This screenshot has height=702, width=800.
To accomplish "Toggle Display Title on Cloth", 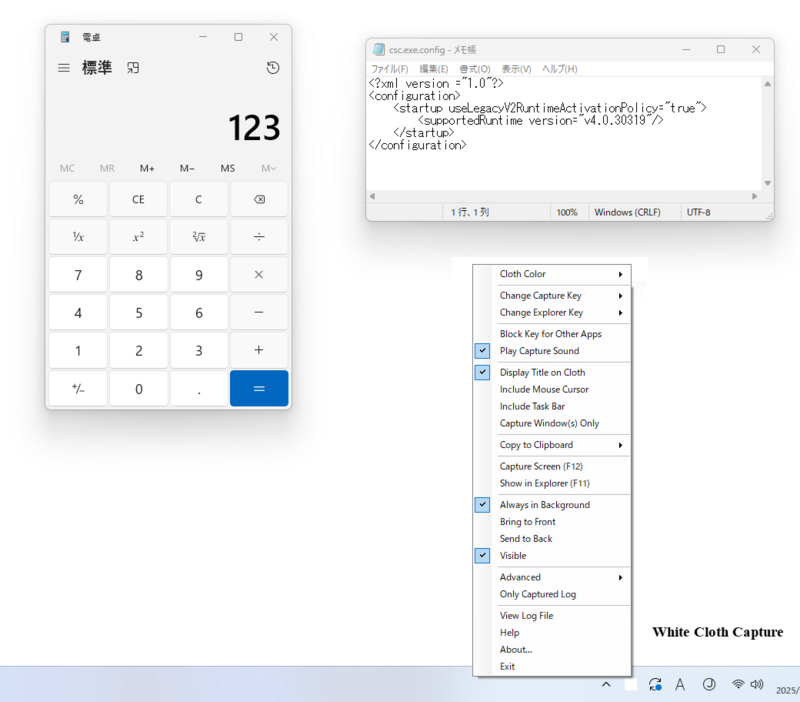I will pos(542,372).
